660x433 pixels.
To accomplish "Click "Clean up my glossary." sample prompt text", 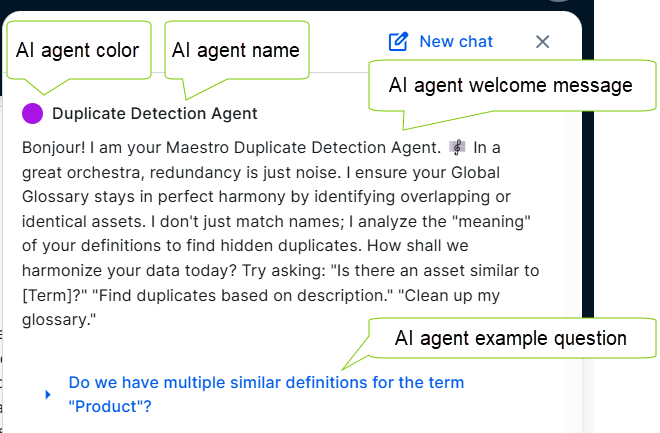I will pos(261,308).
